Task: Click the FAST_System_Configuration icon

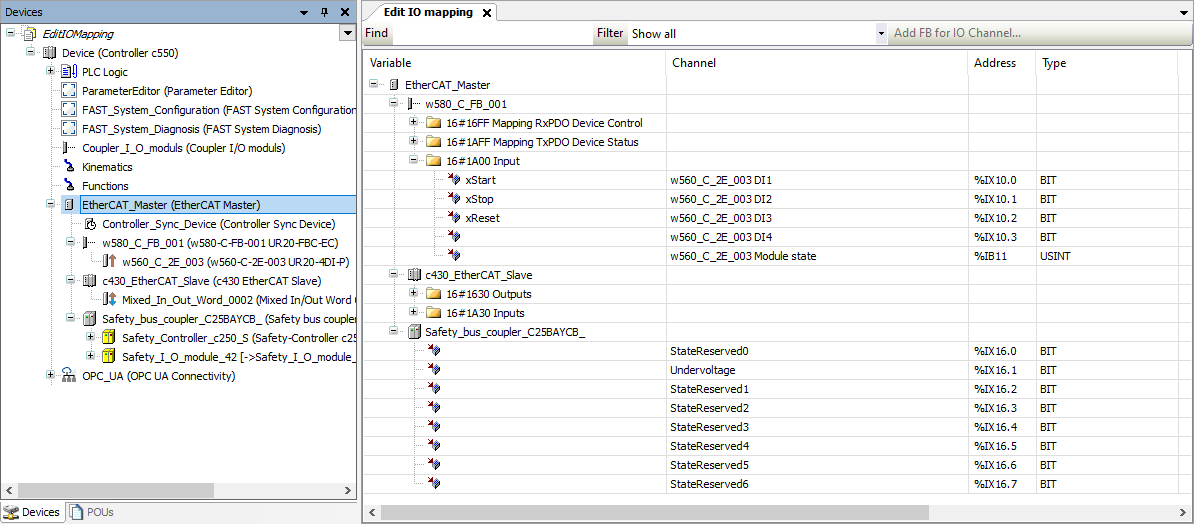Action: click(69, 110)
